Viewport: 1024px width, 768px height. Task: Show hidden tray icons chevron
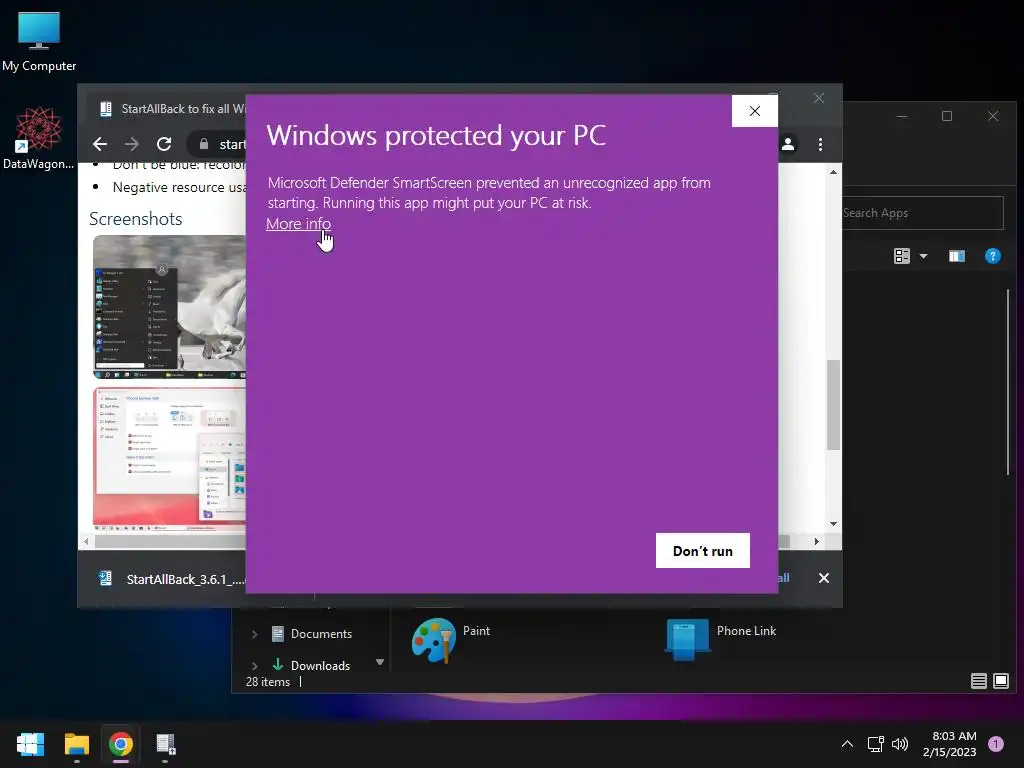[x=847, y=744]
